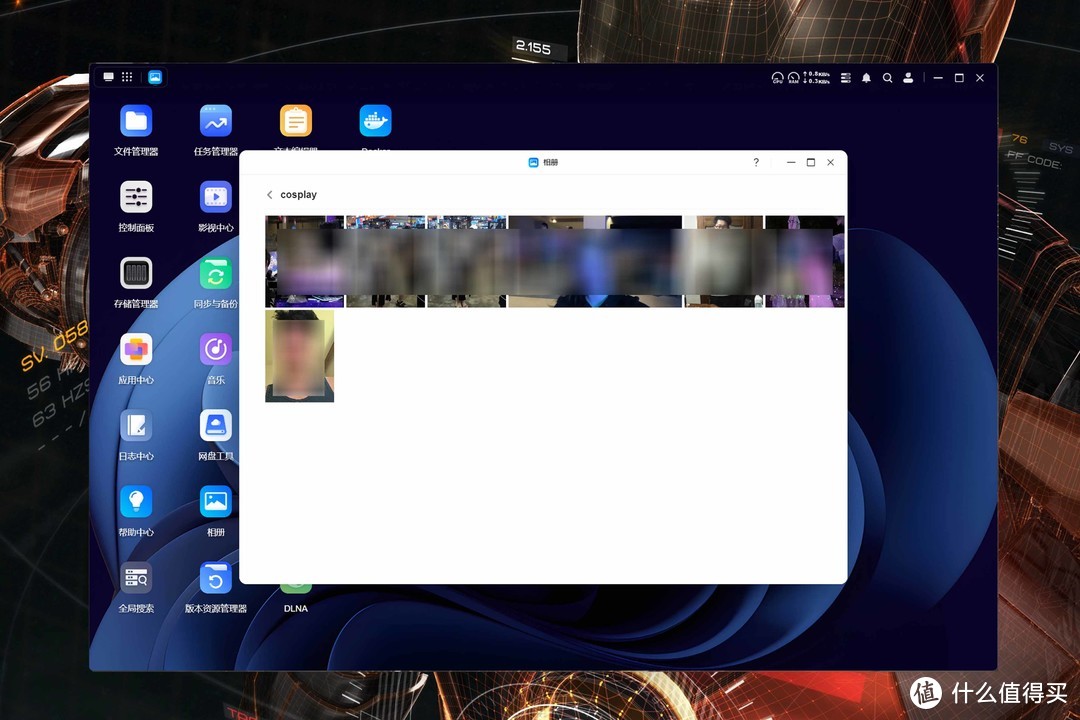
Task: Open 帮助中心 help center
Action: point(136,501)
